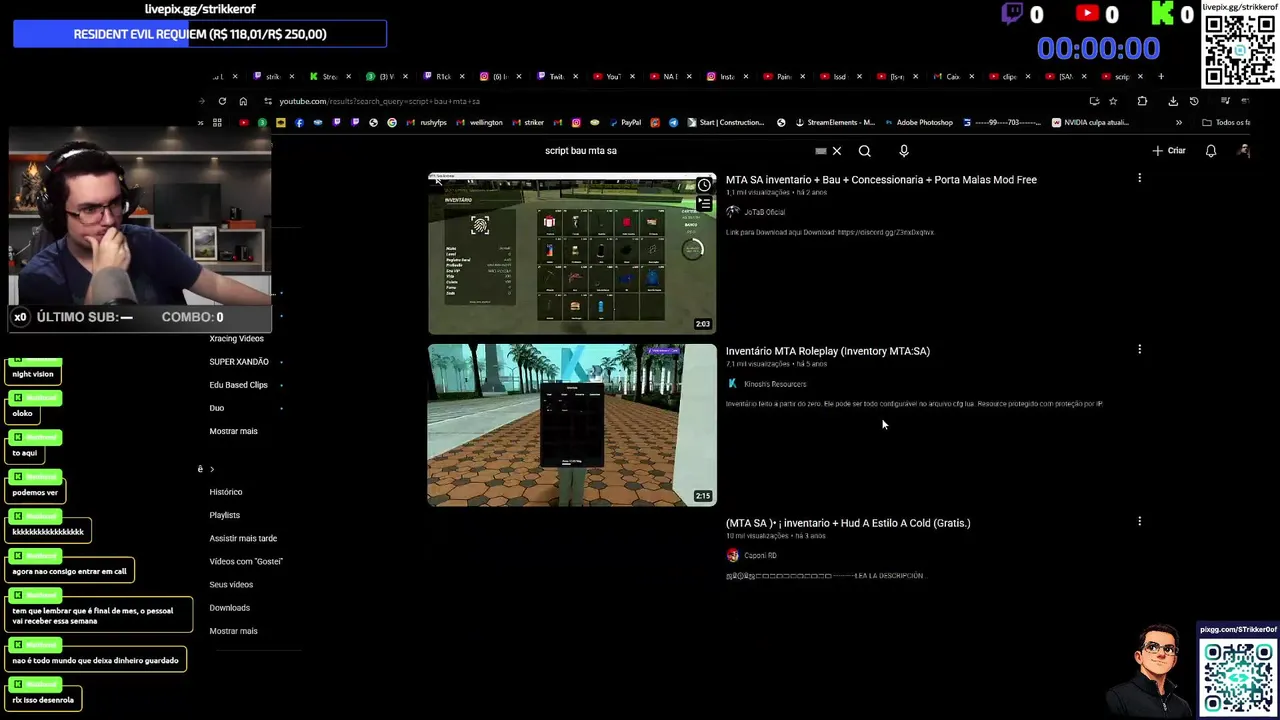The height and width of the screenshot is (720, 1280).
Task: Open video titled MTA SA inventario + Bau
Action: [881, 180]
